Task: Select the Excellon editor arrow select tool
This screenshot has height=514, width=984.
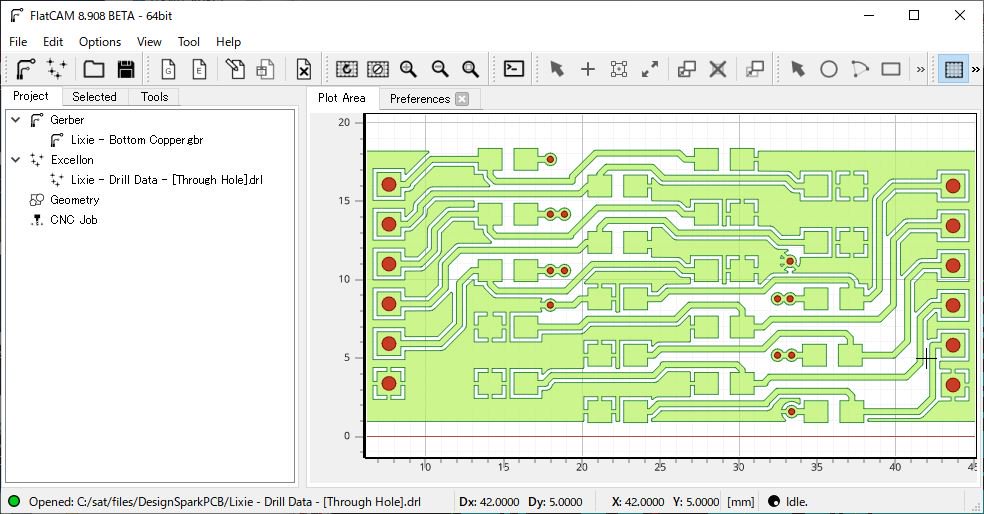Action: pos(557,69)
